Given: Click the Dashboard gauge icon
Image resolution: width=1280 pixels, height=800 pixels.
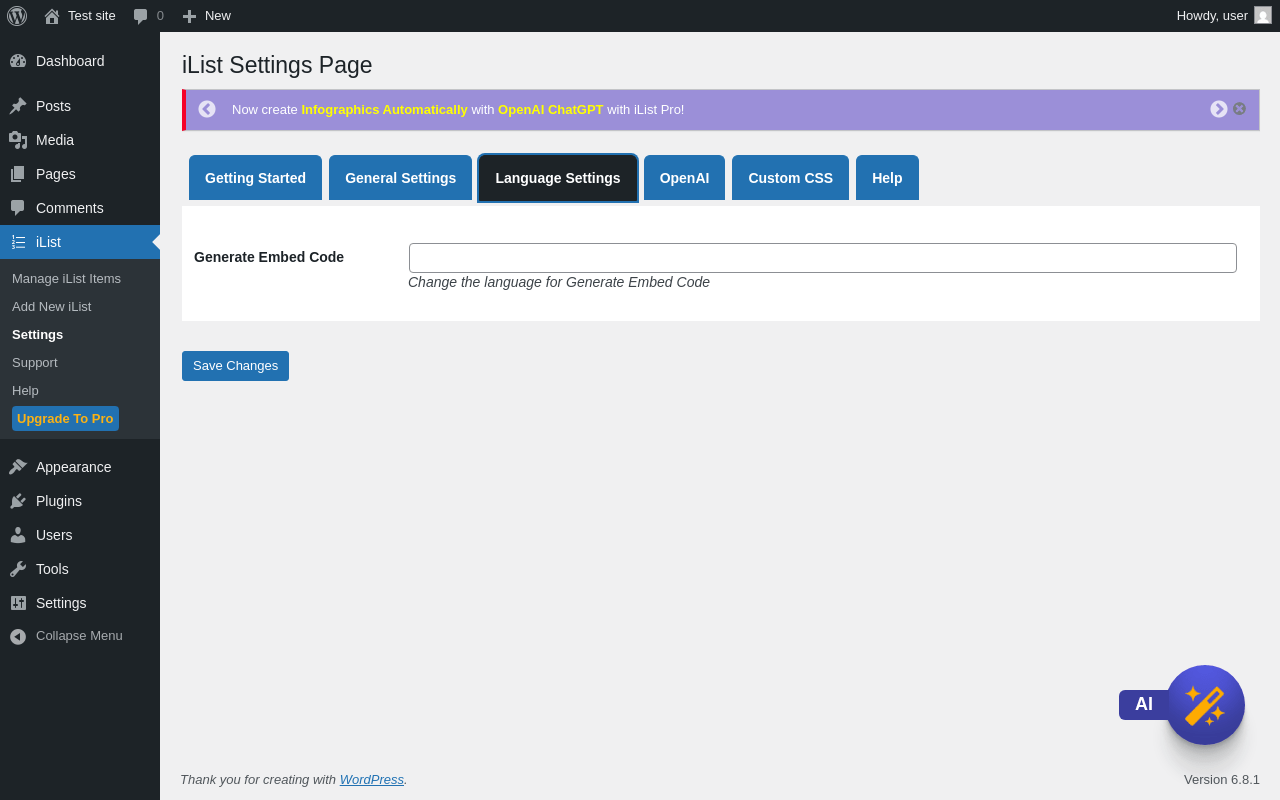Looking at the screenshot, I should [x=18, y=61].
